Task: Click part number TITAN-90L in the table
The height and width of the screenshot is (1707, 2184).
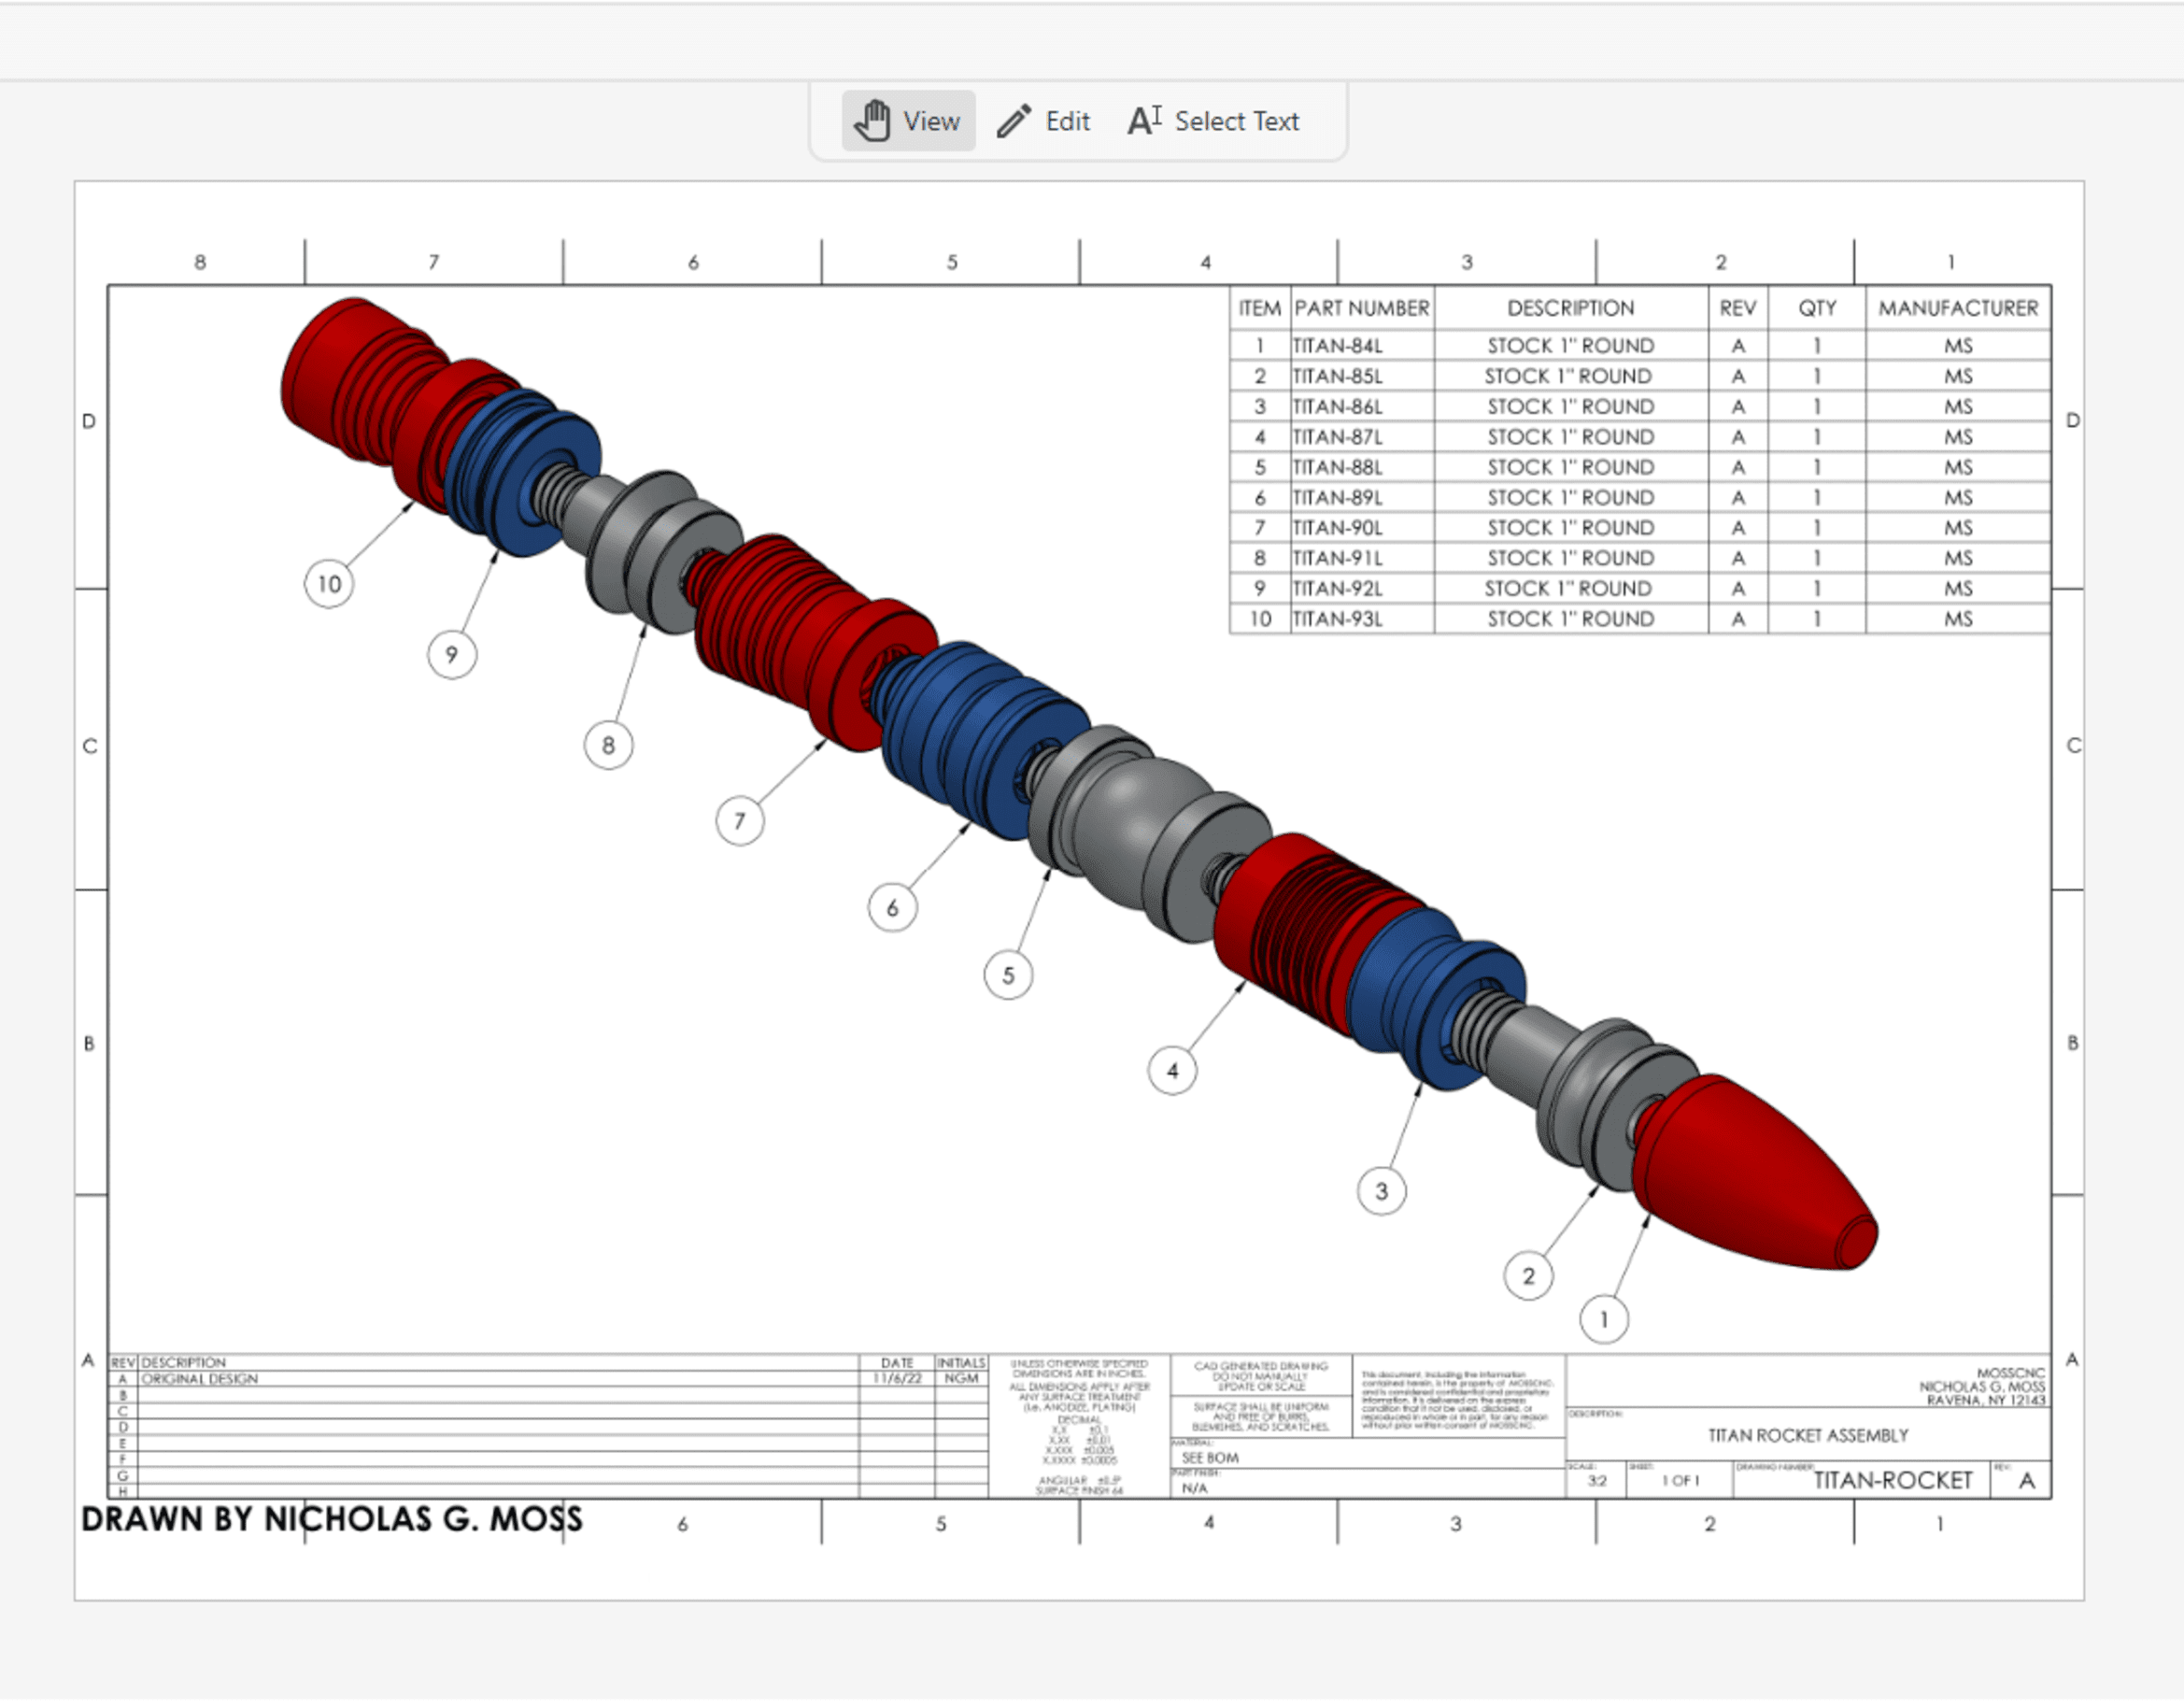Action: point(1337,528)
